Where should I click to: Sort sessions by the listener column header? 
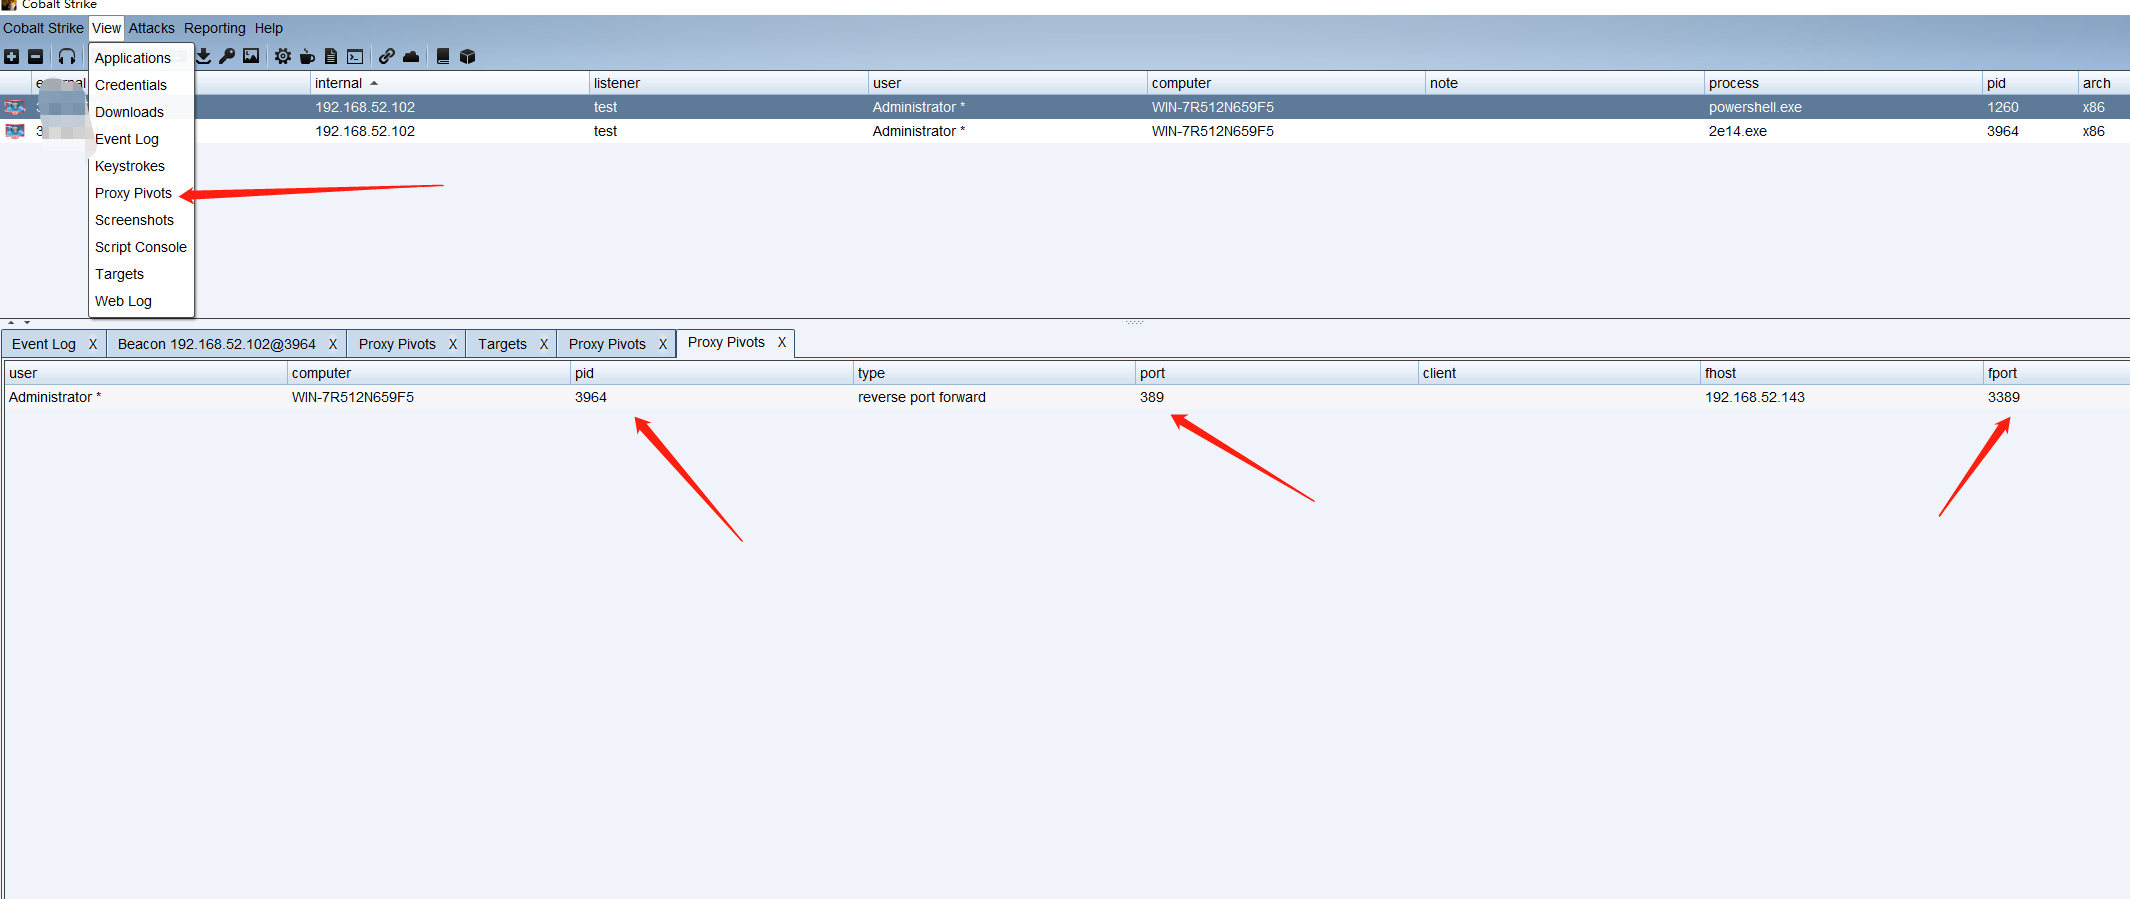(x=728, y=83)
